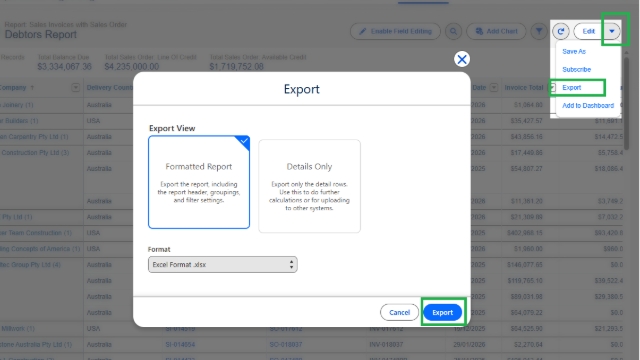This screenshot has width=640, height=360.
Task: Click the Delivery Country column header
Action: tap(109, 87)
